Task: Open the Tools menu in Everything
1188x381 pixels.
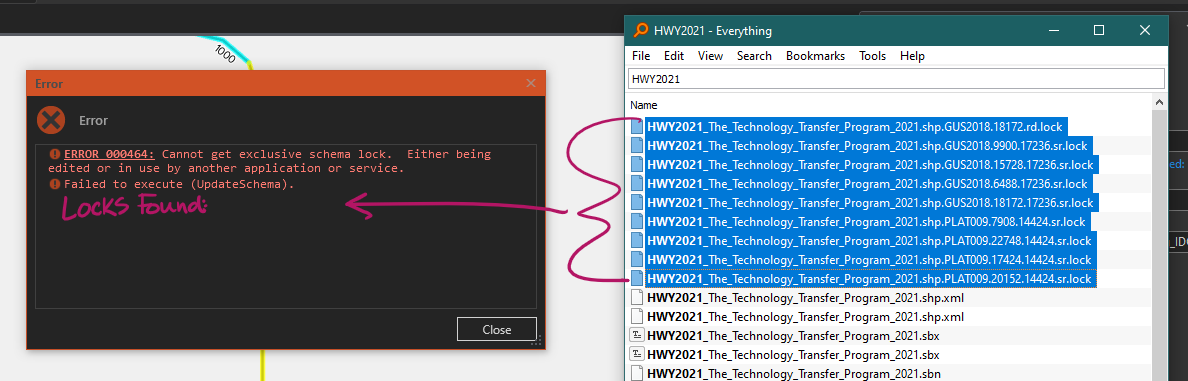Action: point(873,56)
